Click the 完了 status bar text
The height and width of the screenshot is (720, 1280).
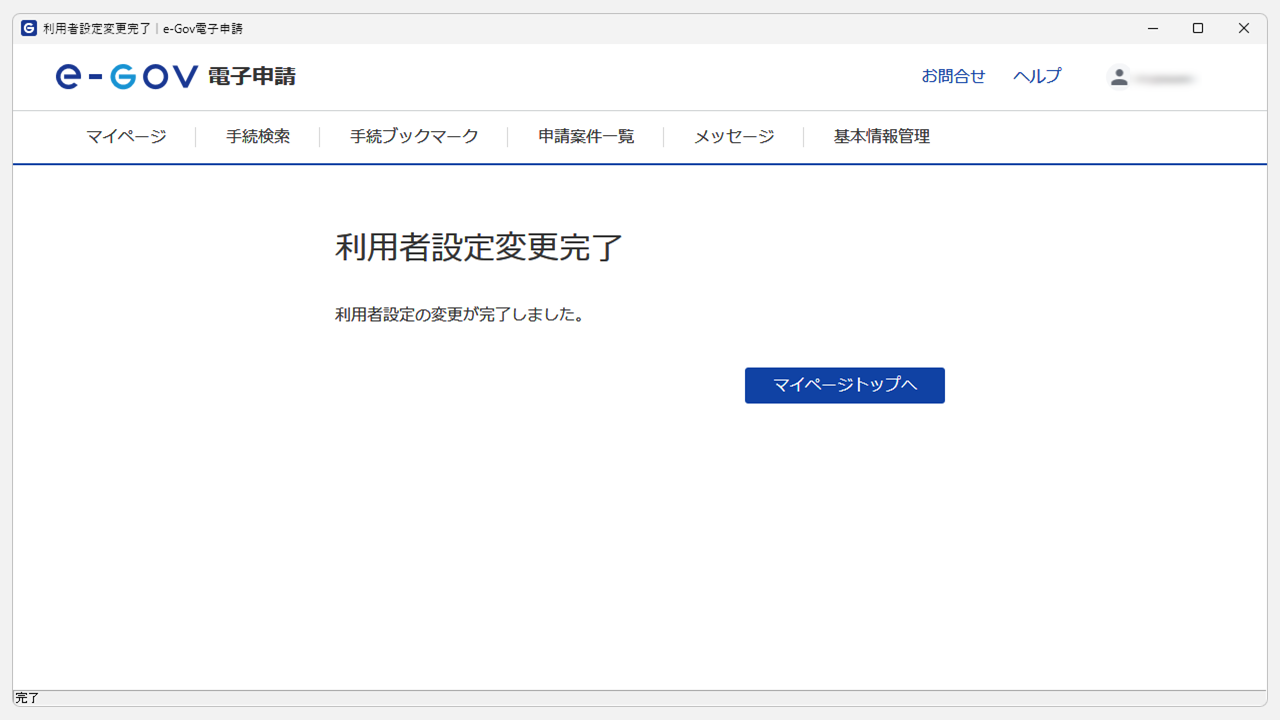[28, 698]
